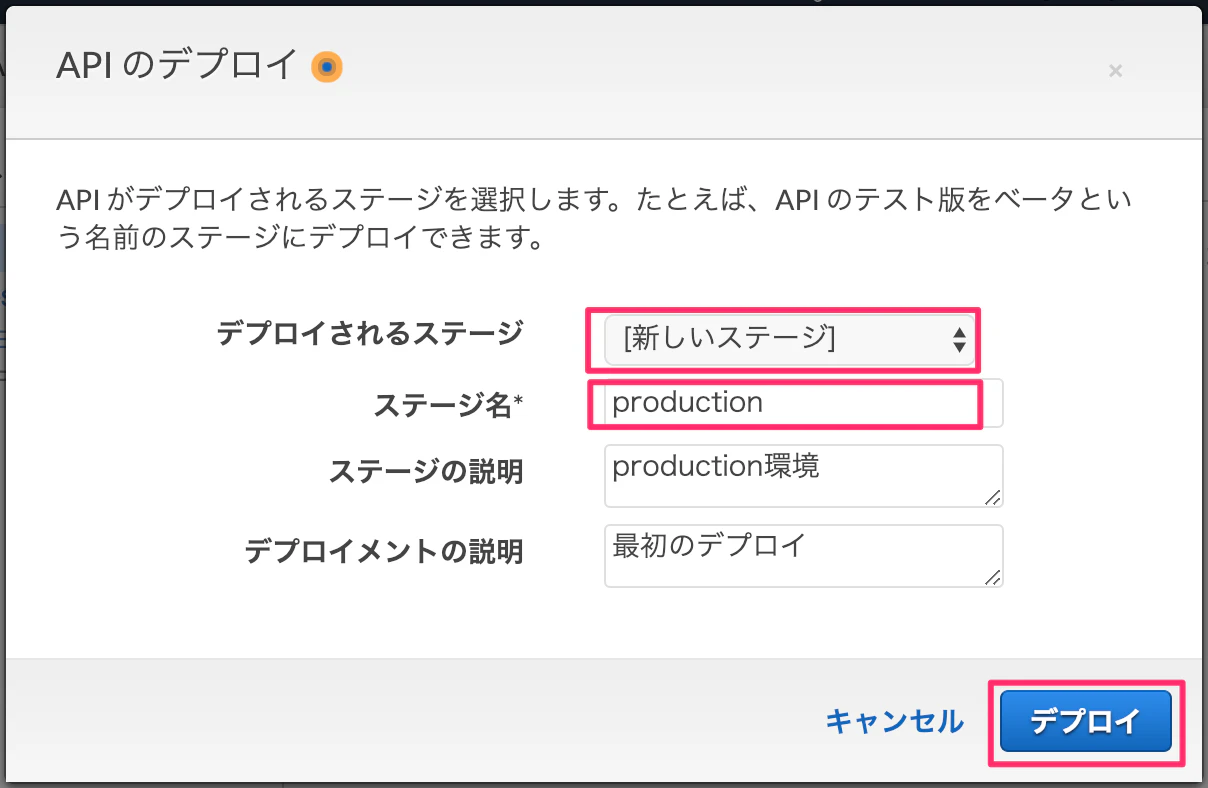Focus the ステージ名 field containing production
The height and width of the screenshot is (788, 1208).
[x=804, y=403]
